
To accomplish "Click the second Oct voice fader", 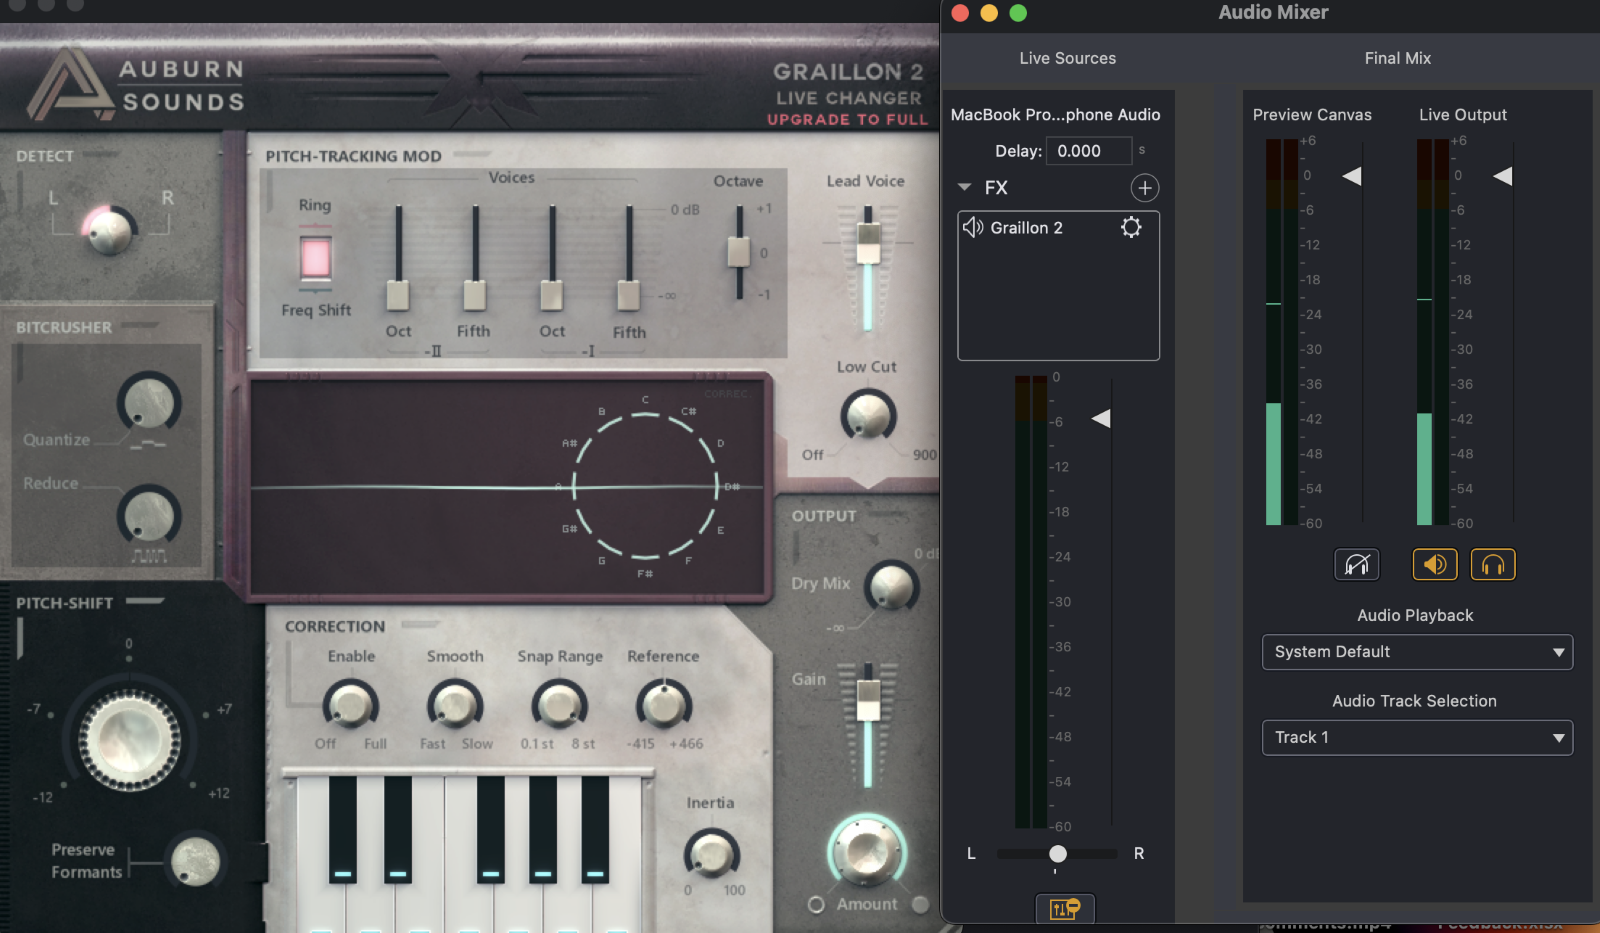I will click(x=551, y=295).
